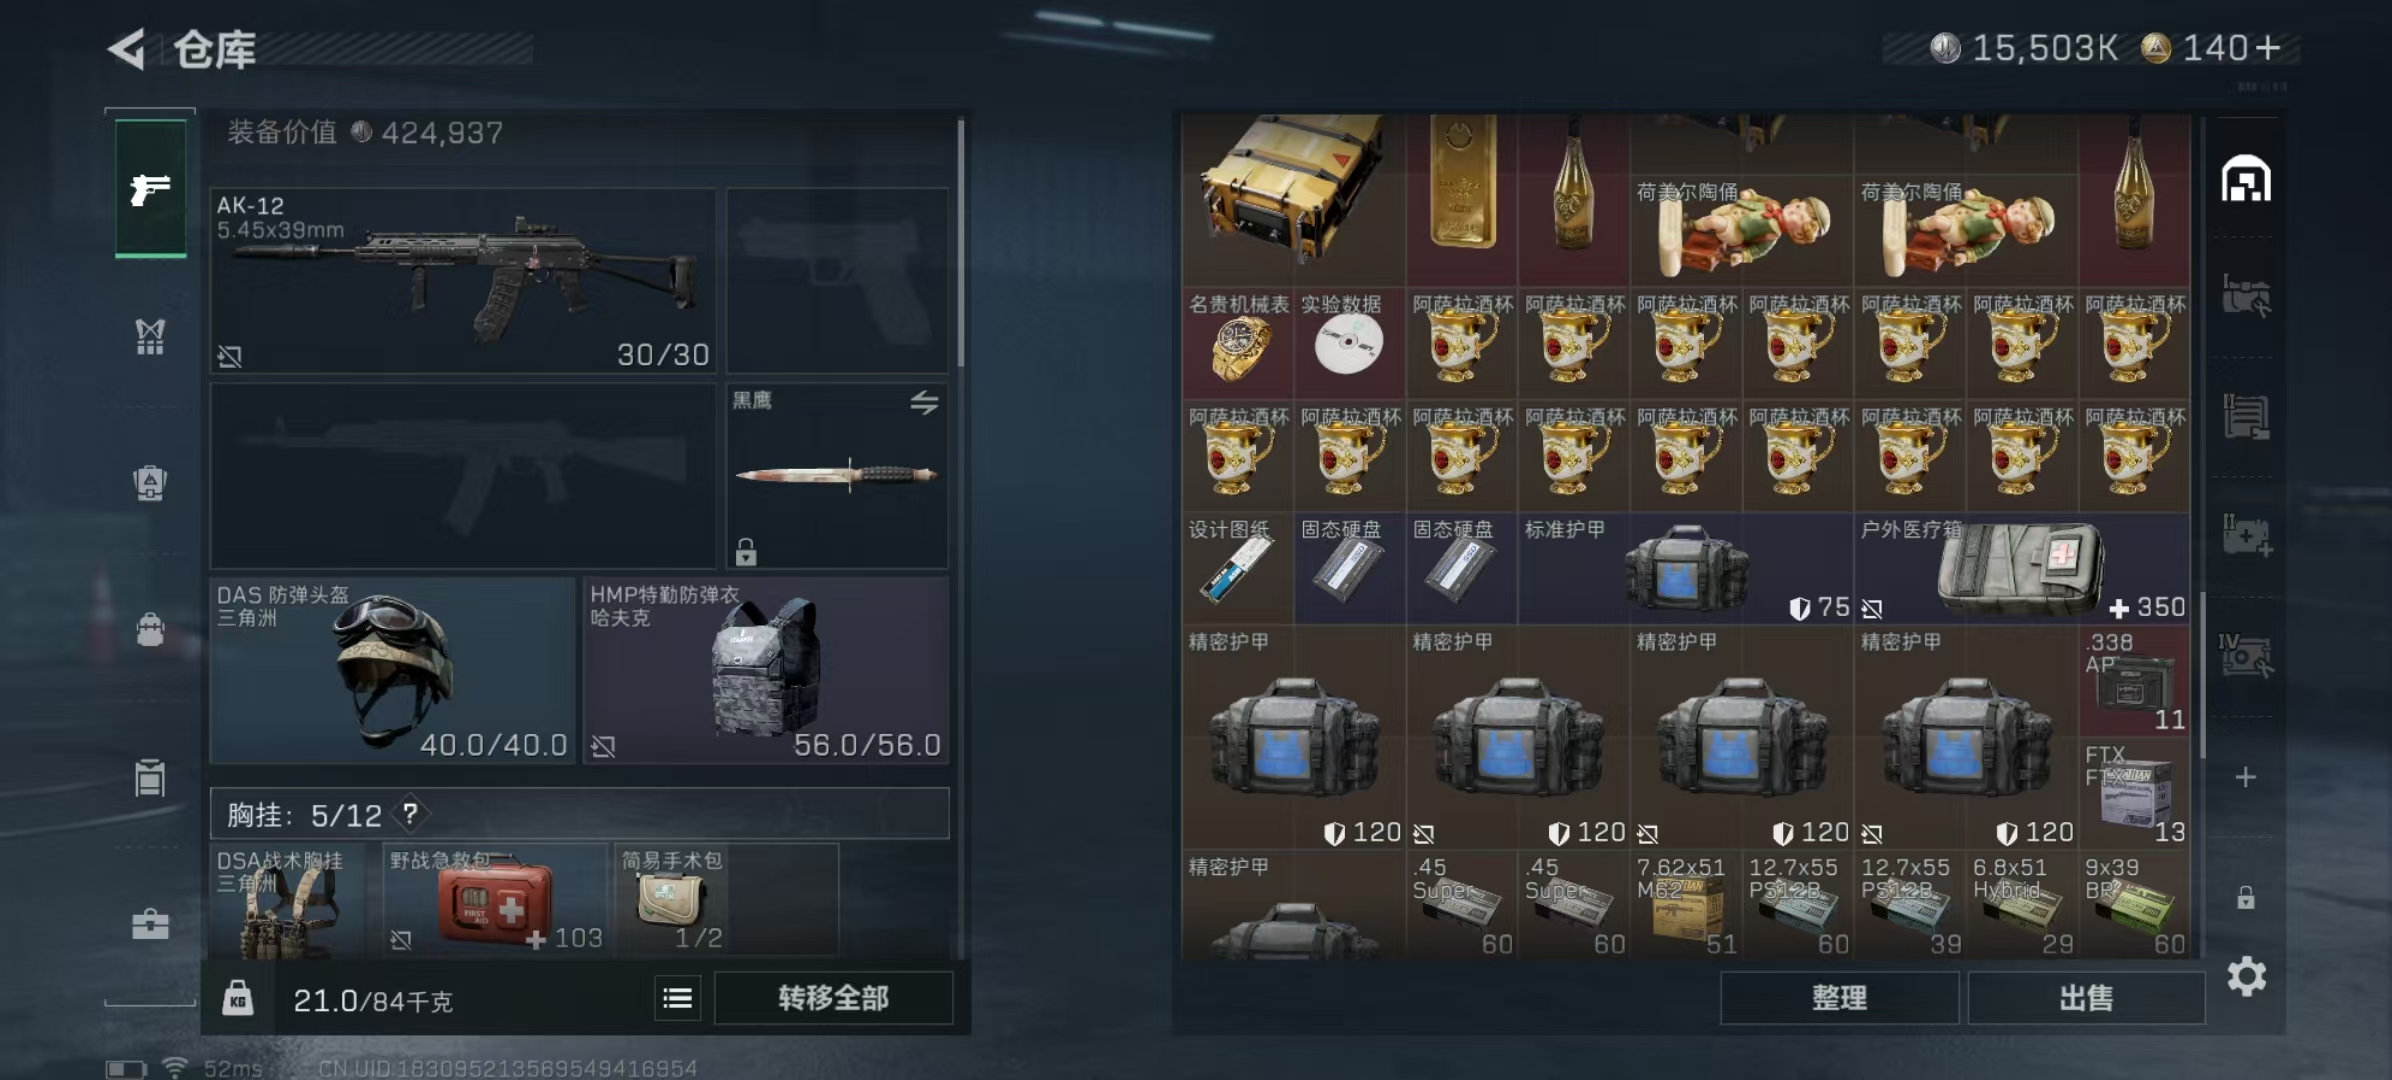This screenshot has width=2392, height=1080.
Task: Toggle the binding icon on the AK-12 slot
Action: [x=230, y=356]
